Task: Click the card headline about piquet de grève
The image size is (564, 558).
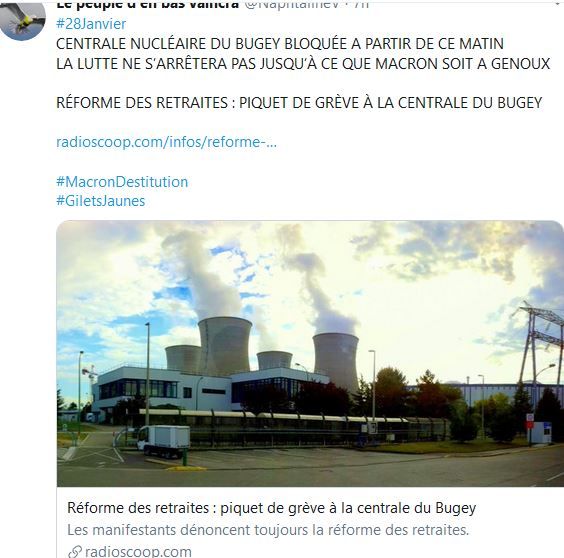Action: (272, 508)
